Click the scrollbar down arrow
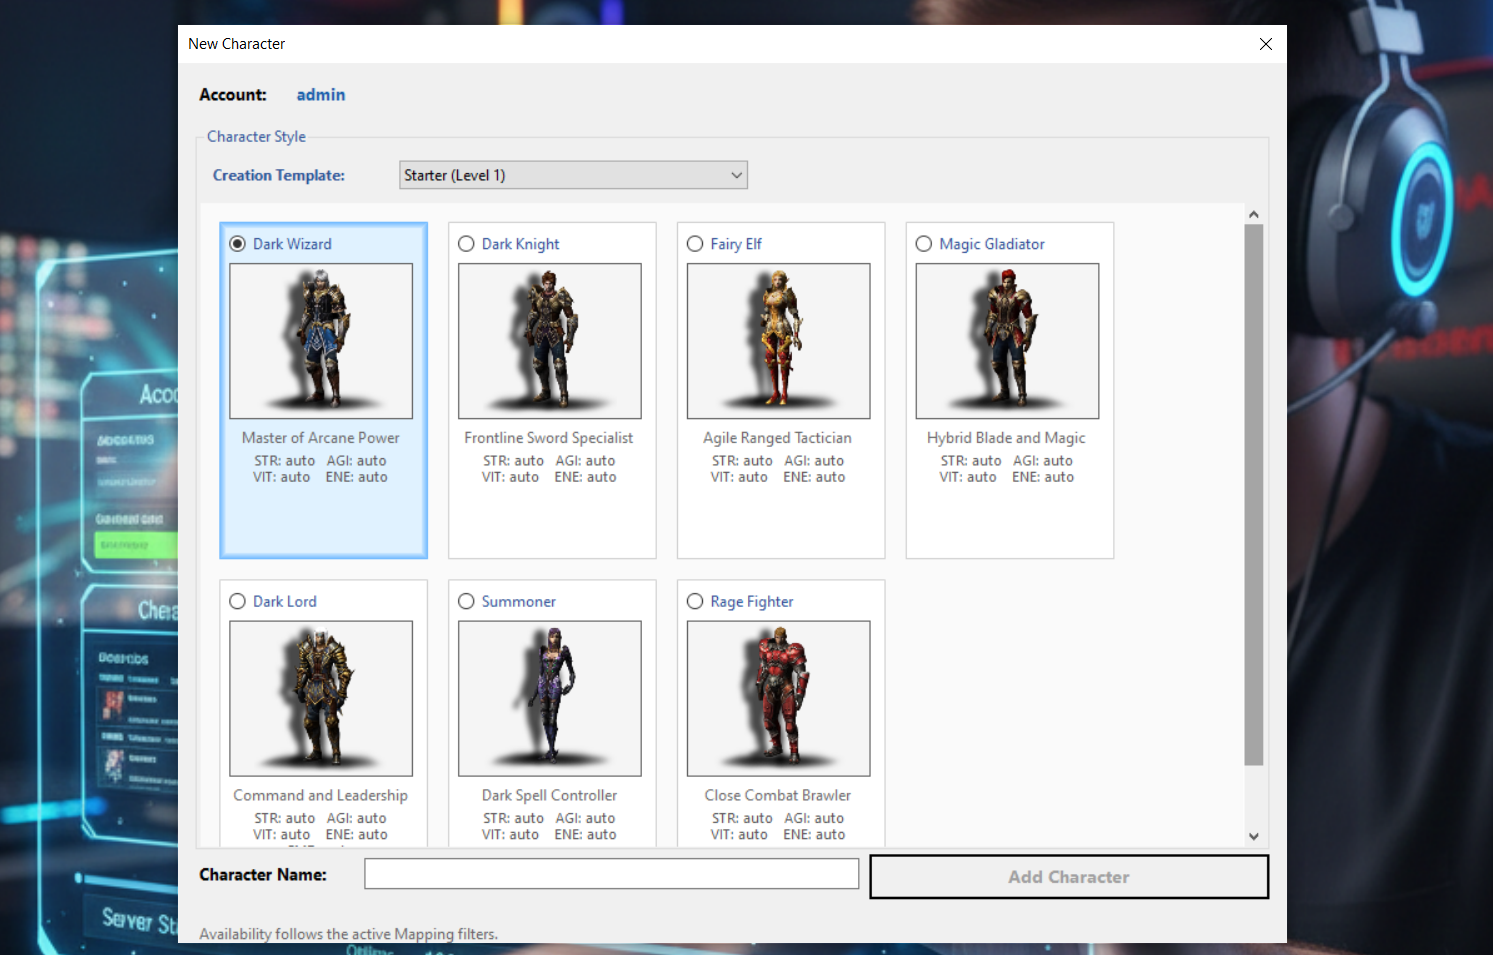Image resolution: width=1493 pixels, height=955 pixels. coord(1253,836)
